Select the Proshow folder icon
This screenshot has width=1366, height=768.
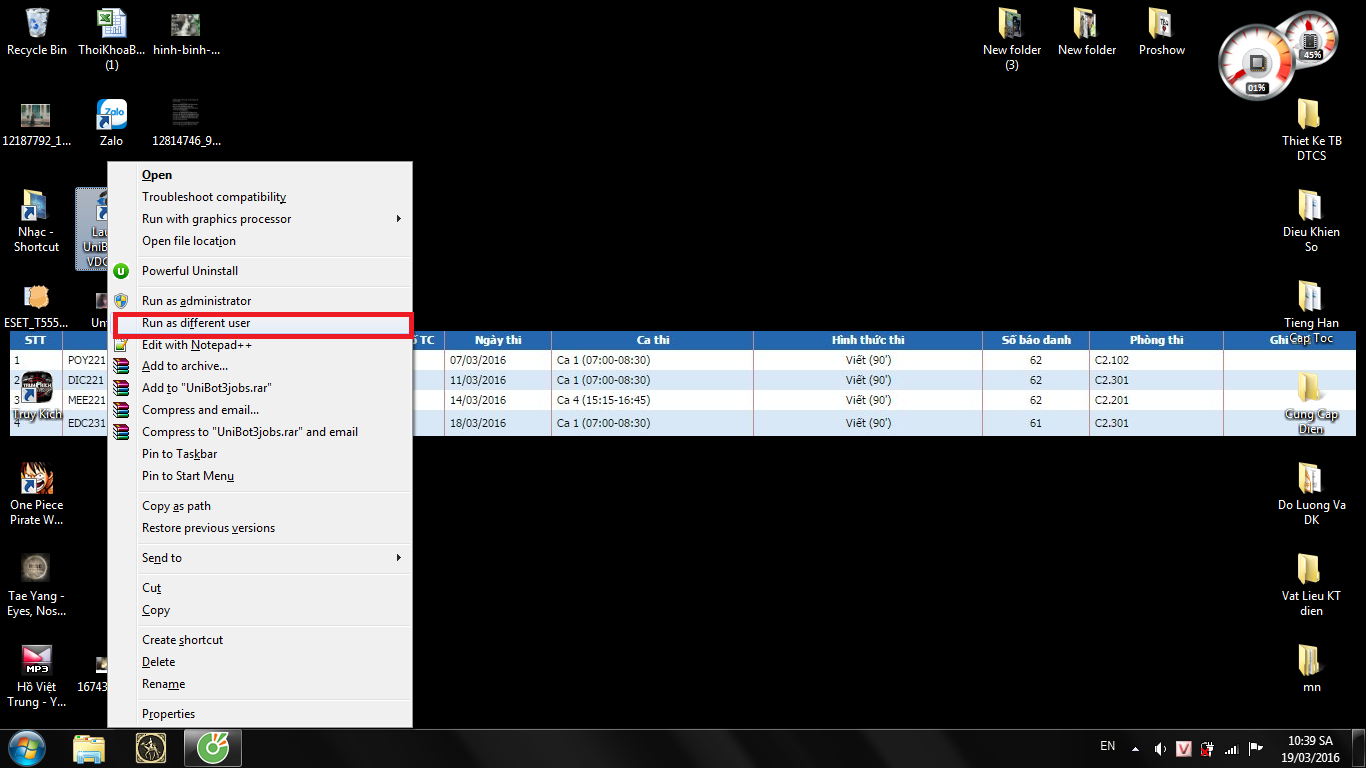(x=1161, y=32)
